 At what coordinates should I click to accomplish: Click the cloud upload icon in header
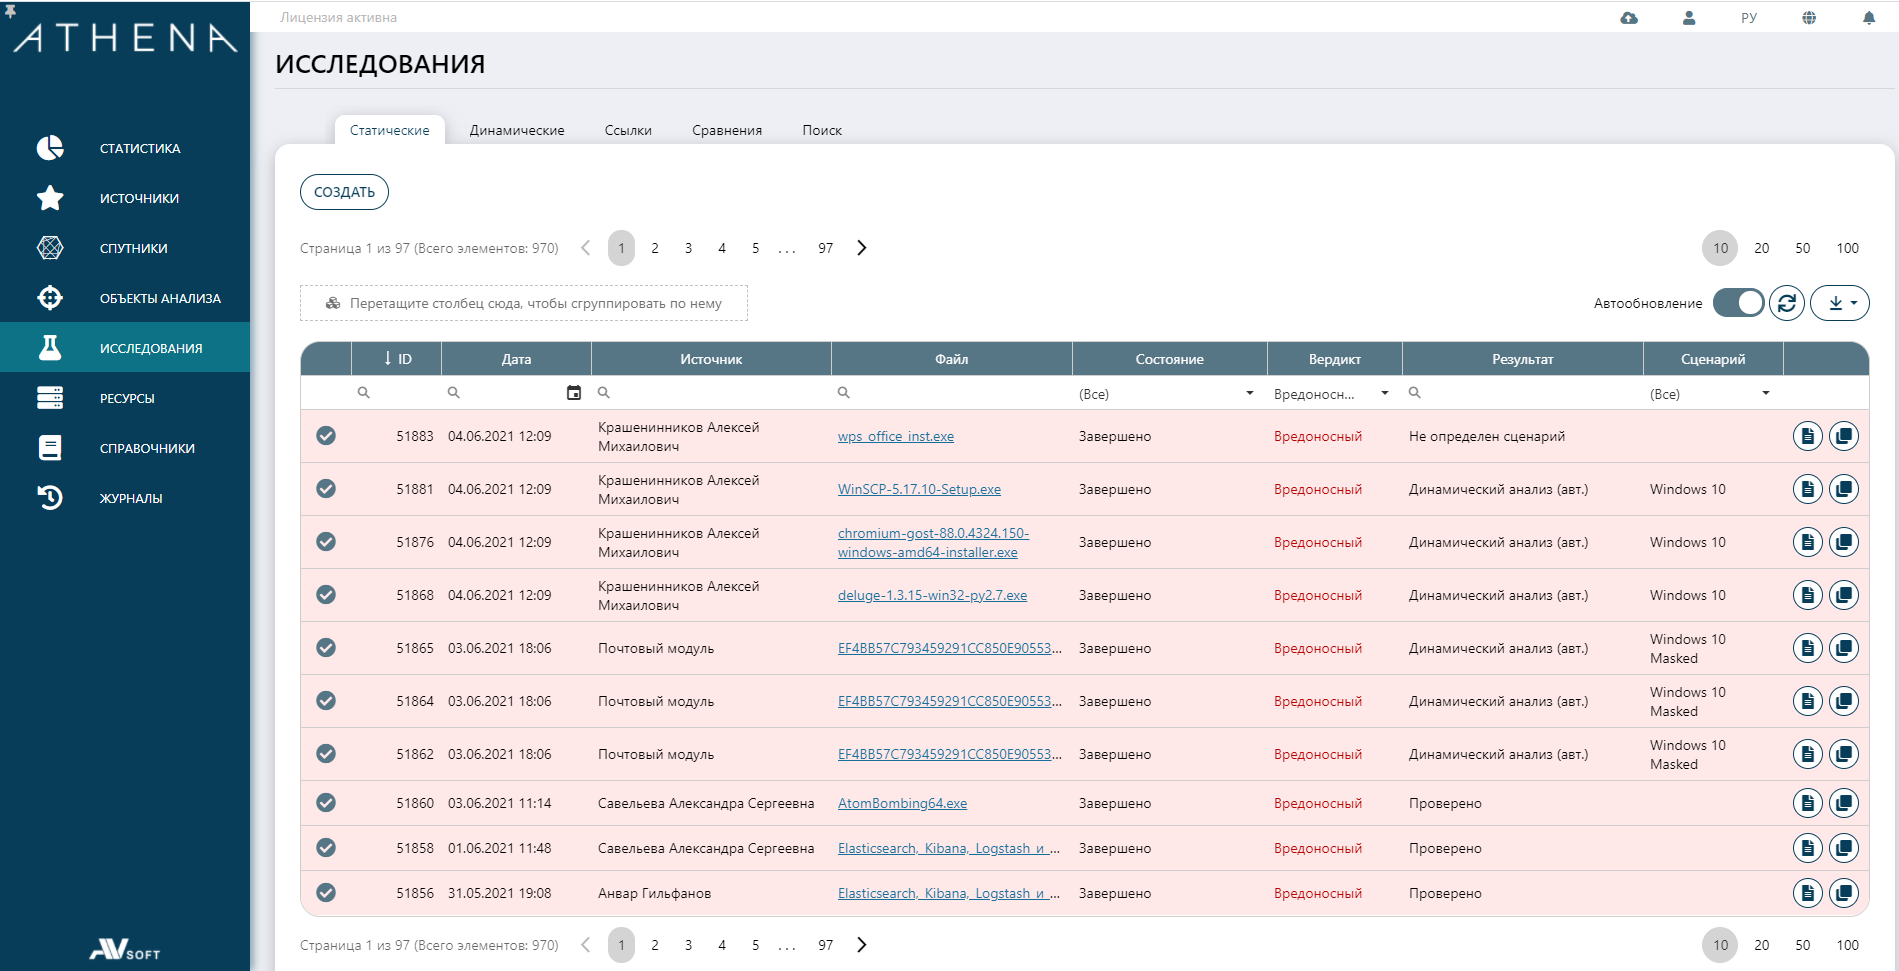coord(1629,18)
